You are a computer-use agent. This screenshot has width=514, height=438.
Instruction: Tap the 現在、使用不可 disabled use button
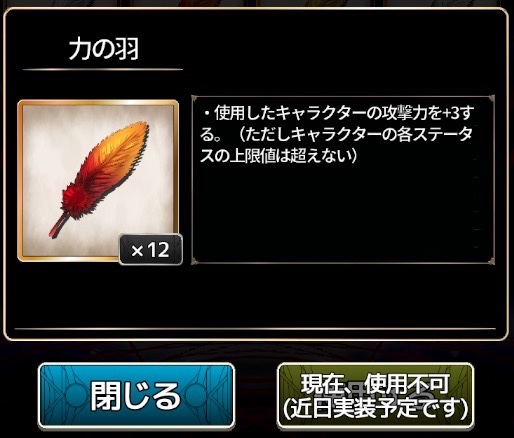coord(375,396)
